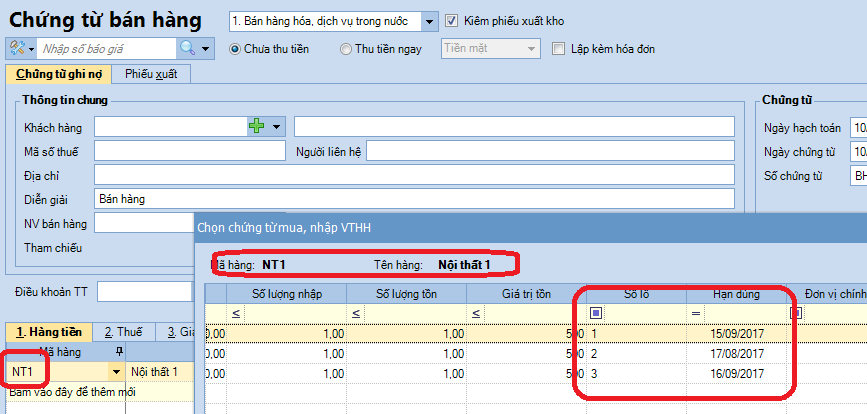Click the ≤ filter operator under 'Giá trị tồn'
The height and width of the screenshot is (414, 867).
[x=476, y=314]
